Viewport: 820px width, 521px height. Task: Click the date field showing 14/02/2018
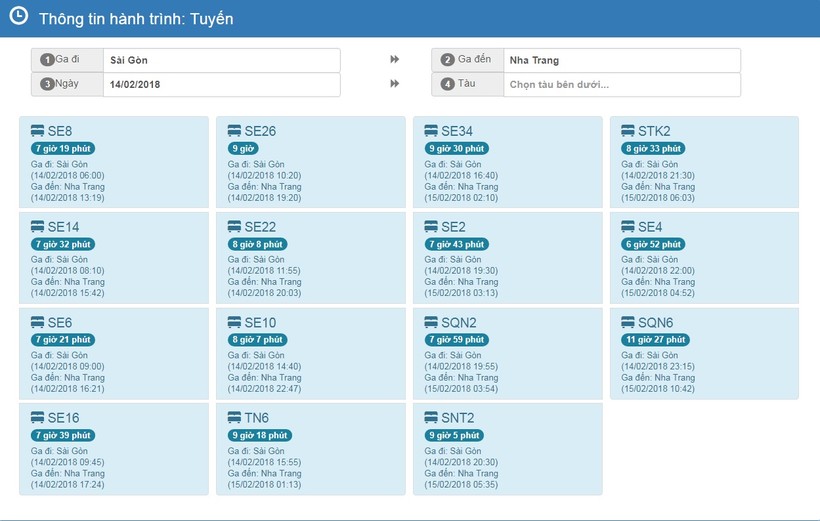pyautogui.click(x=221, y=85)
